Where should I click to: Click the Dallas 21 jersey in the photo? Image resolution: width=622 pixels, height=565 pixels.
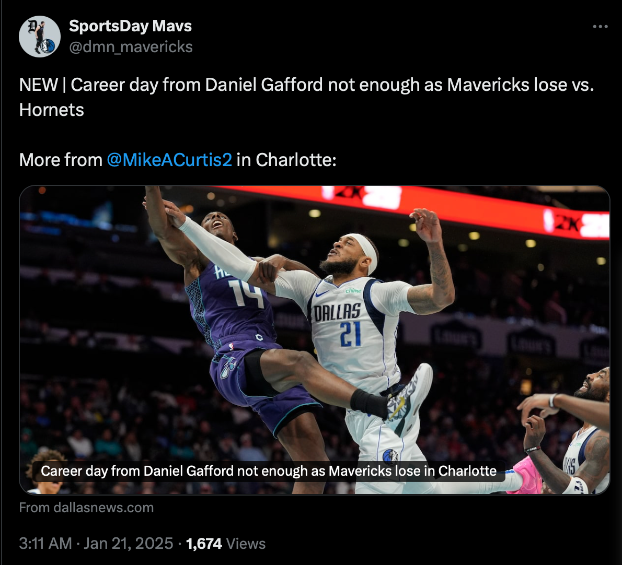click(348, 325)
